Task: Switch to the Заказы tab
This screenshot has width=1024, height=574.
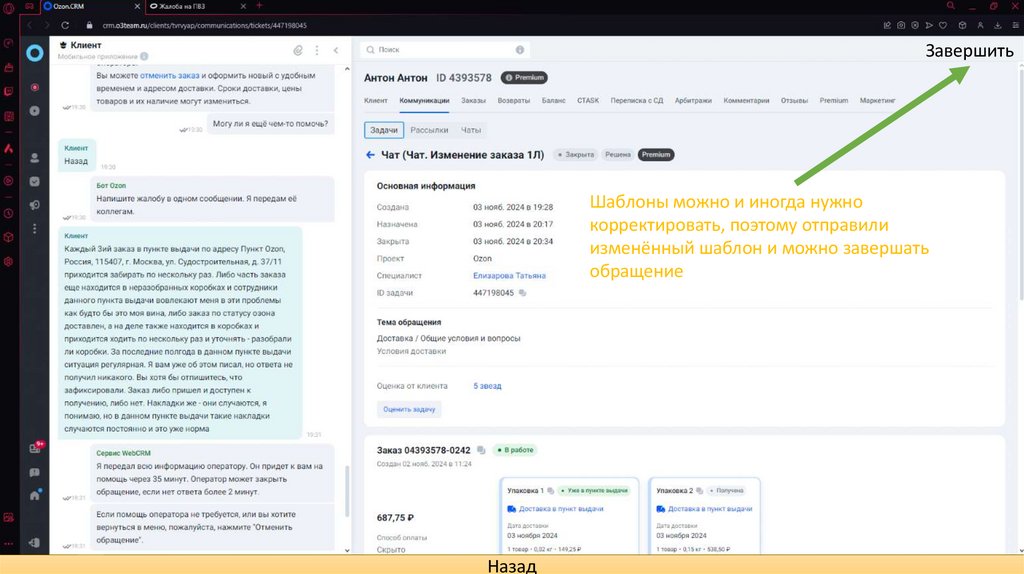Action: point(473,100)
